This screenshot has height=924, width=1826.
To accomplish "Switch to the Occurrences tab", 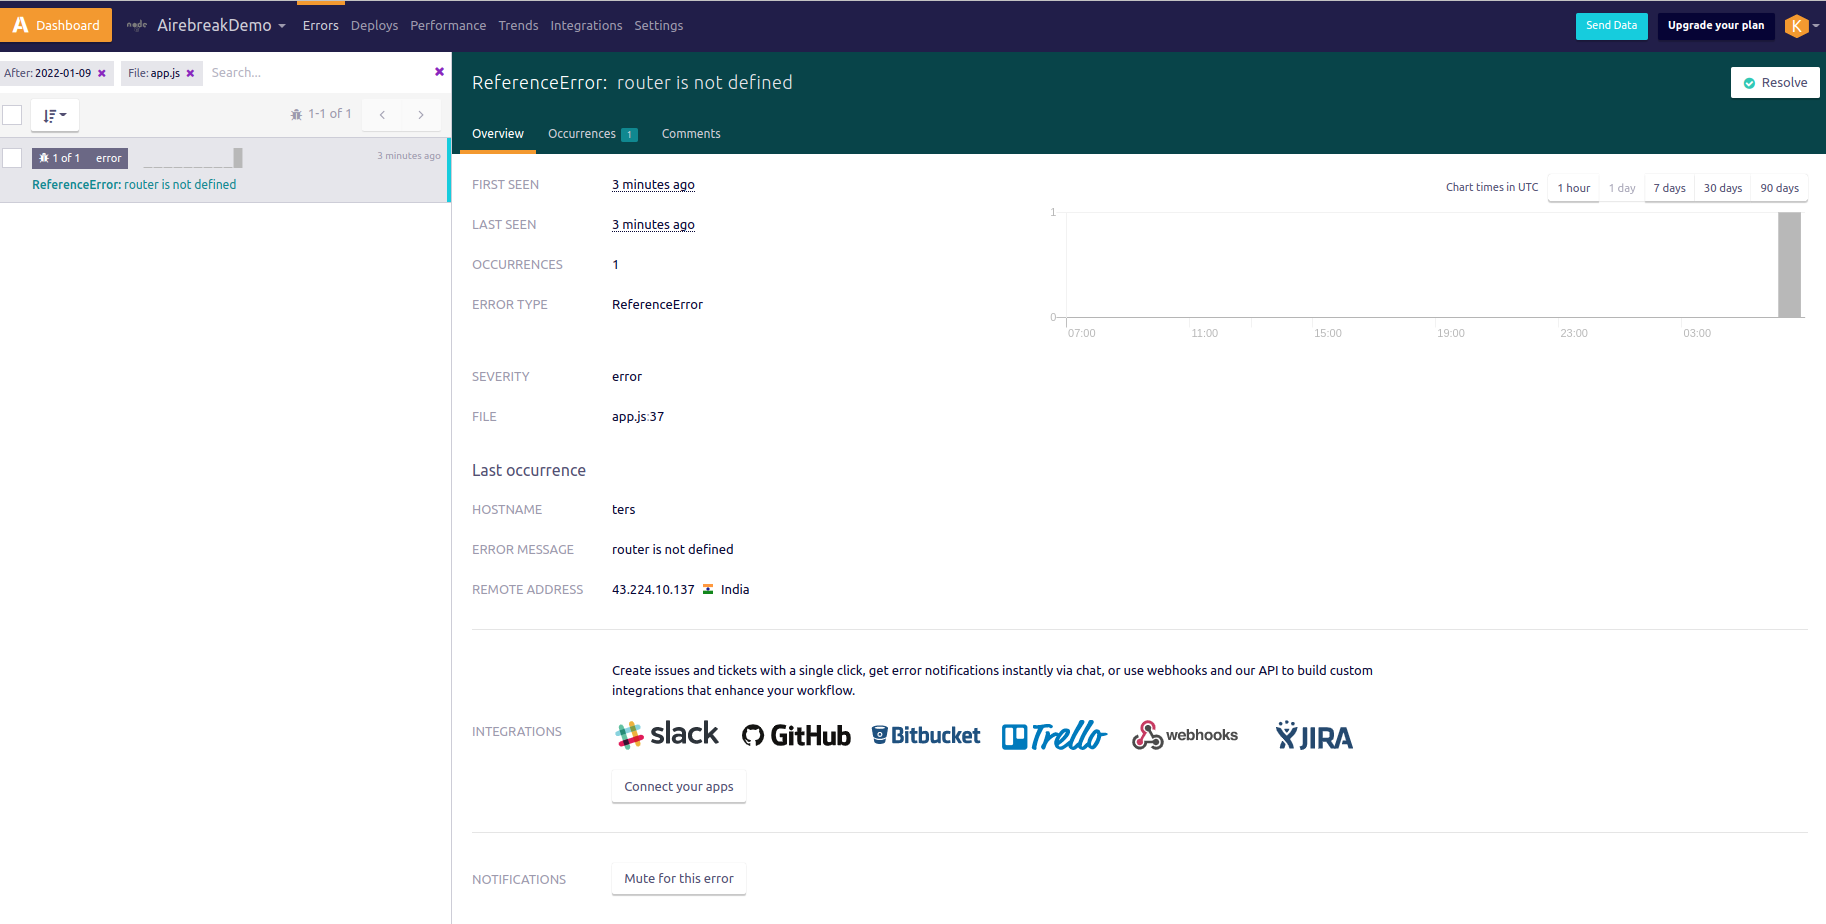I will 582,133.
